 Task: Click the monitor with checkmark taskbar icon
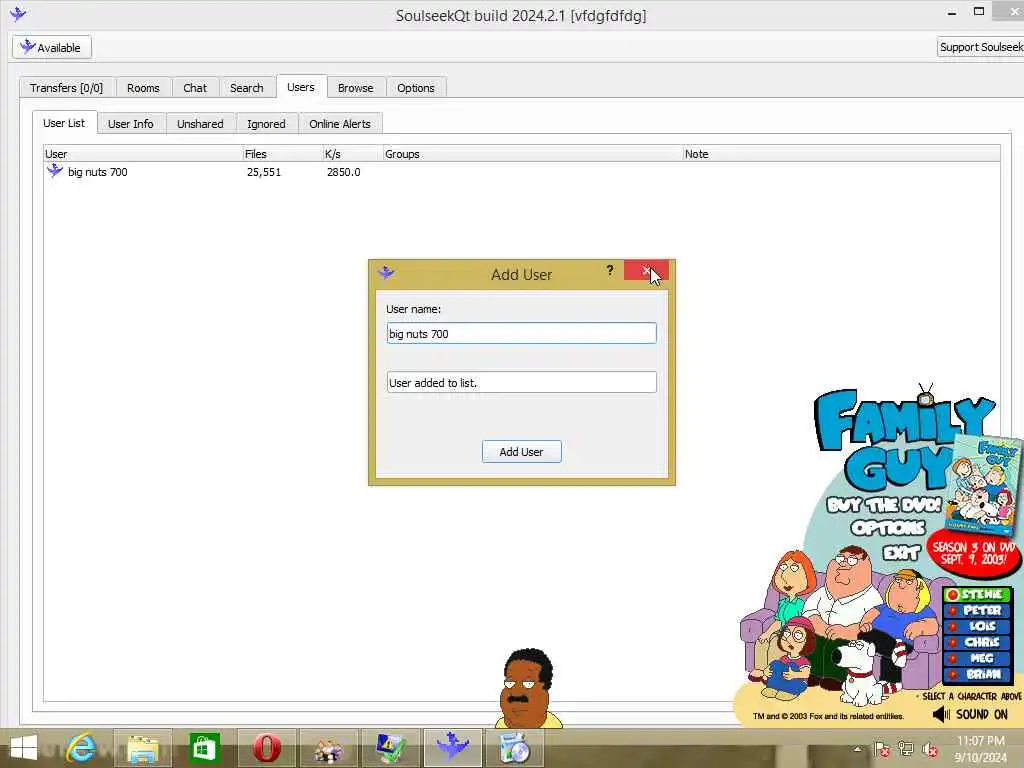[x=391, y=748]
